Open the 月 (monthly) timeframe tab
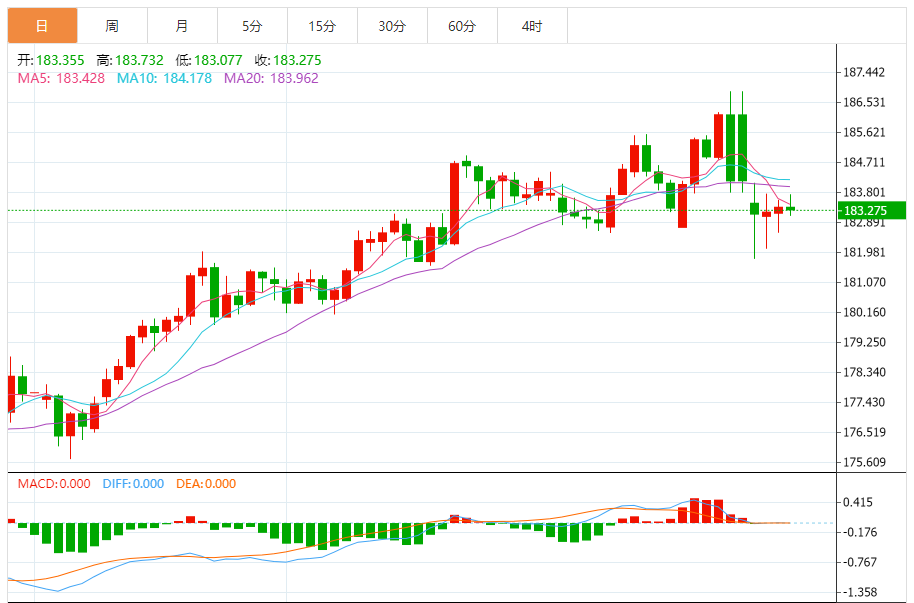The image size is (914, 603). (x=181, y=26)
